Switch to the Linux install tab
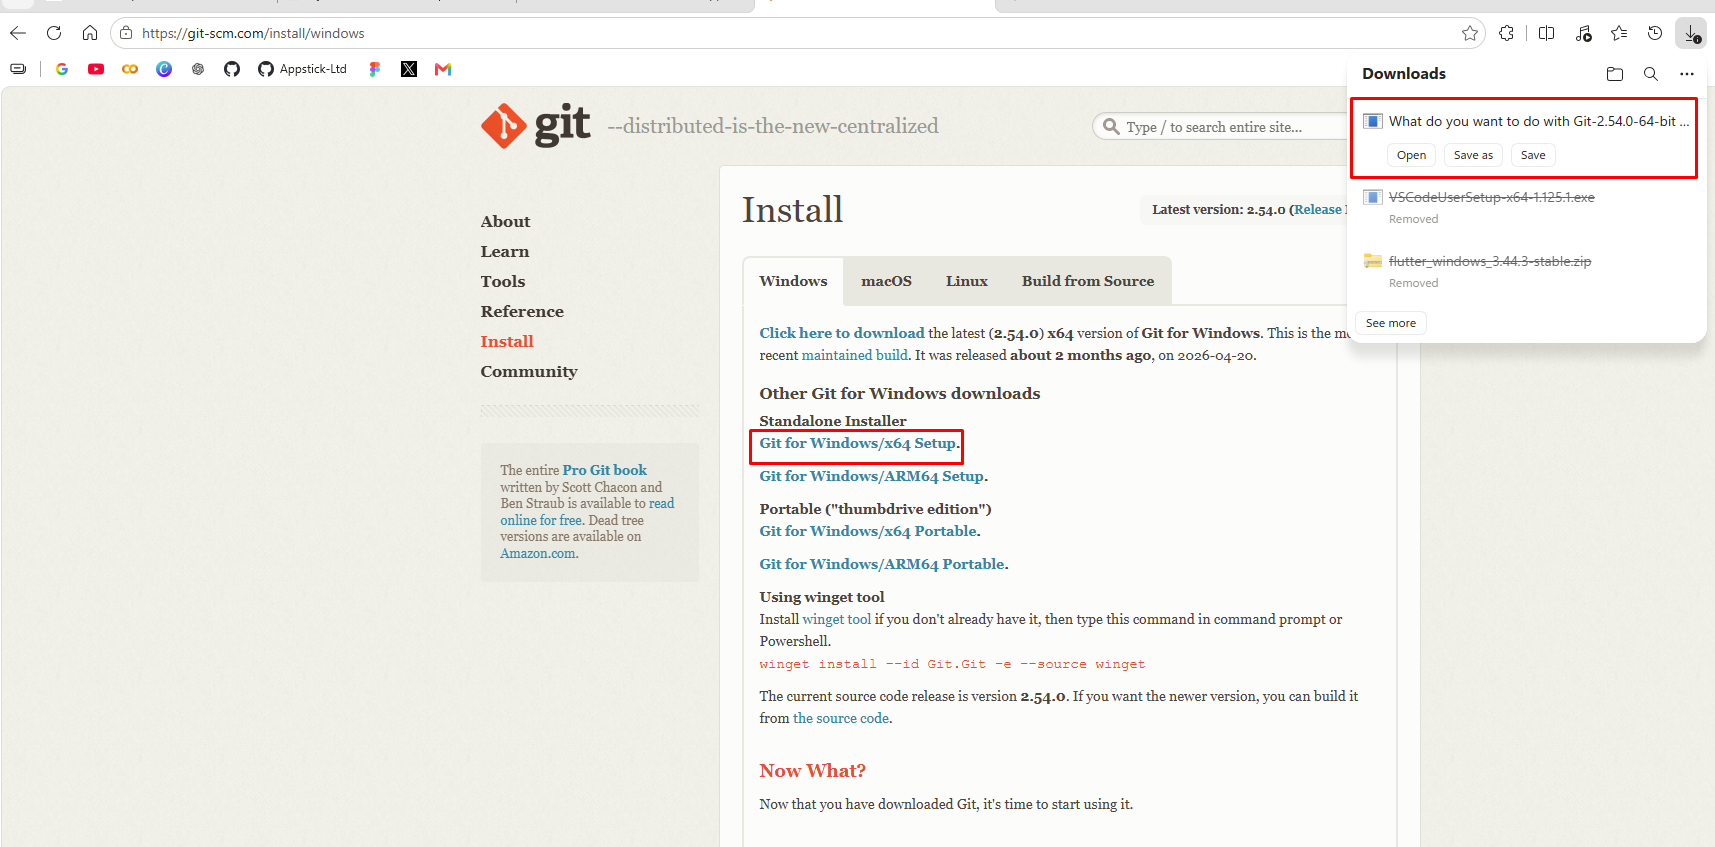Image resolution: width=1715 pixels, height=847 pixels. point(966,281)
